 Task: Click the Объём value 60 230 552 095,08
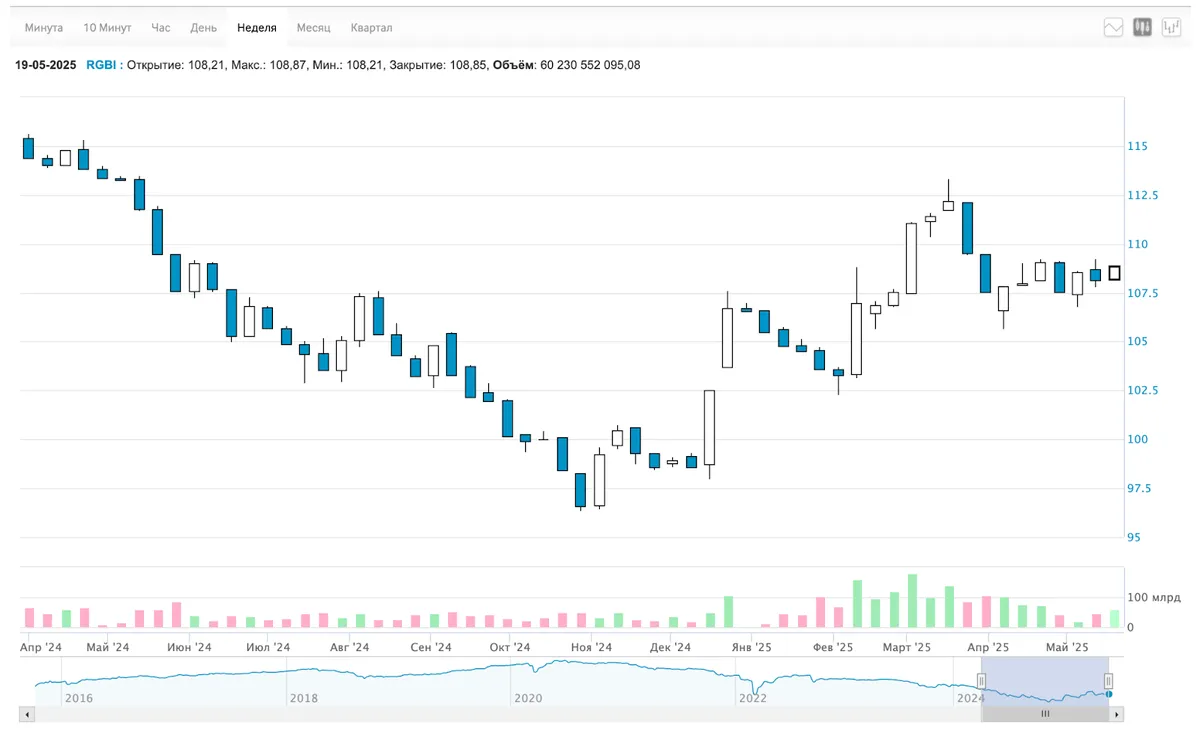click(590, 65)
